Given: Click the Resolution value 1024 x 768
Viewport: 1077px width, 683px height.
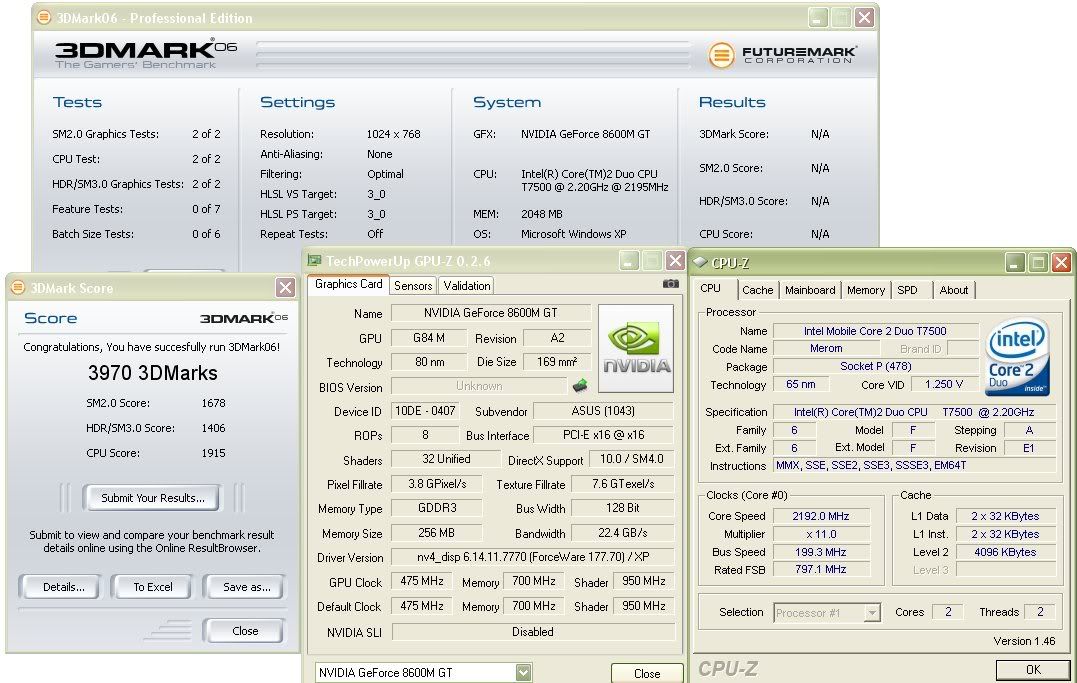Looking at the screenshot, I should [x=394, y=134].
